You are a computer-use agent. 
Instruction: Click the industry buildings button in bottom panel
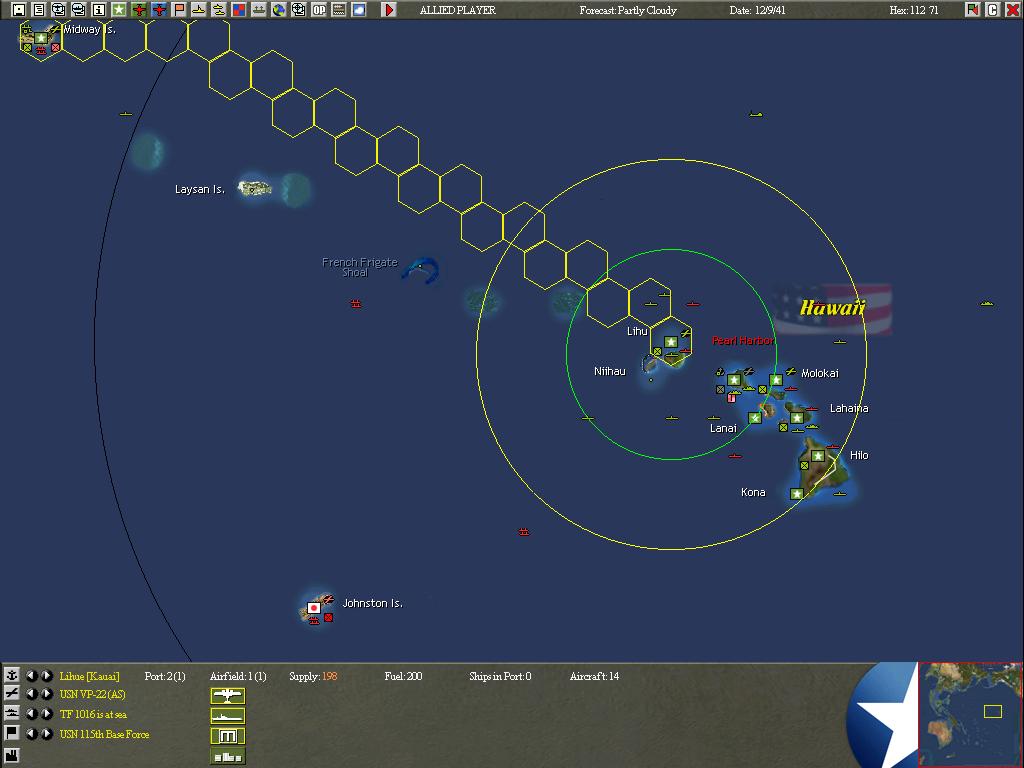[x=228, y=756]
